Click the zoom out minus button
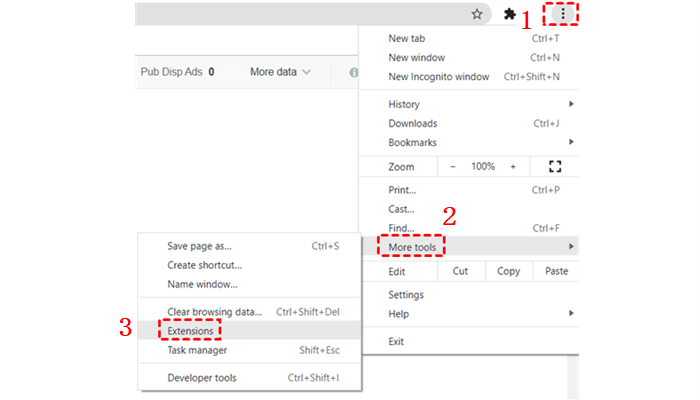The width and height of the screenshot is (700, 400). [453, 166]
